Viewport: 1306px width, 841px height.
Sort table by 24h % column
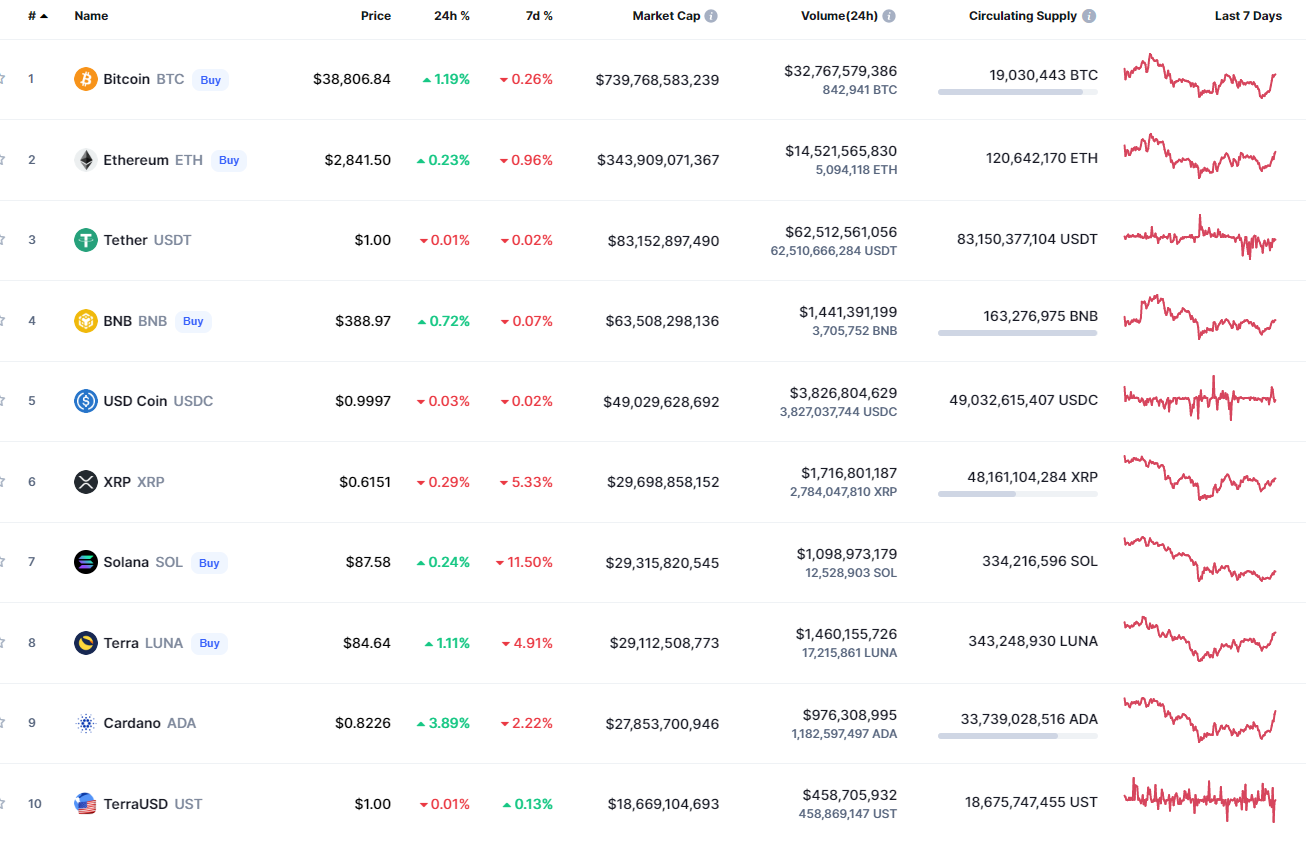click(x=451, y=16)
